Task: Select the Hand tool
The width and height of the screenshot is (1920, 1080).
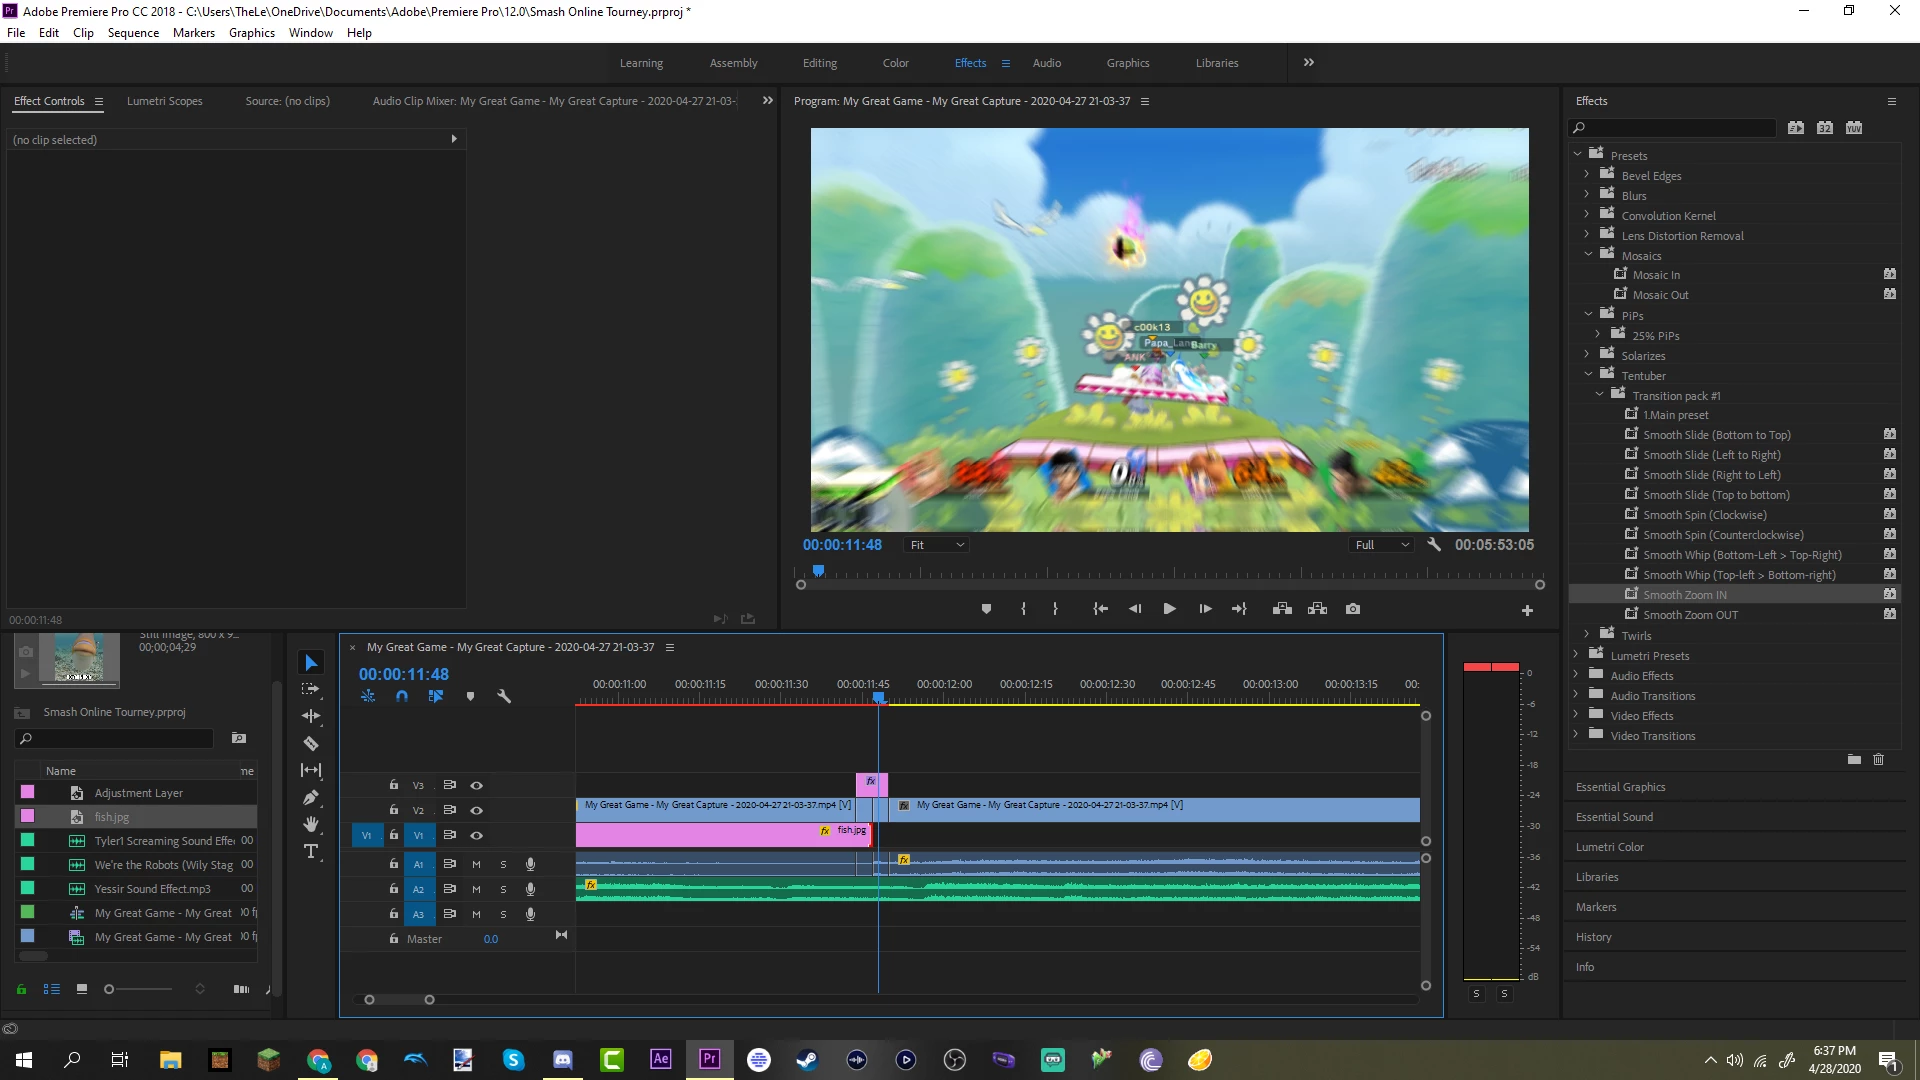Action: point(311,824)
